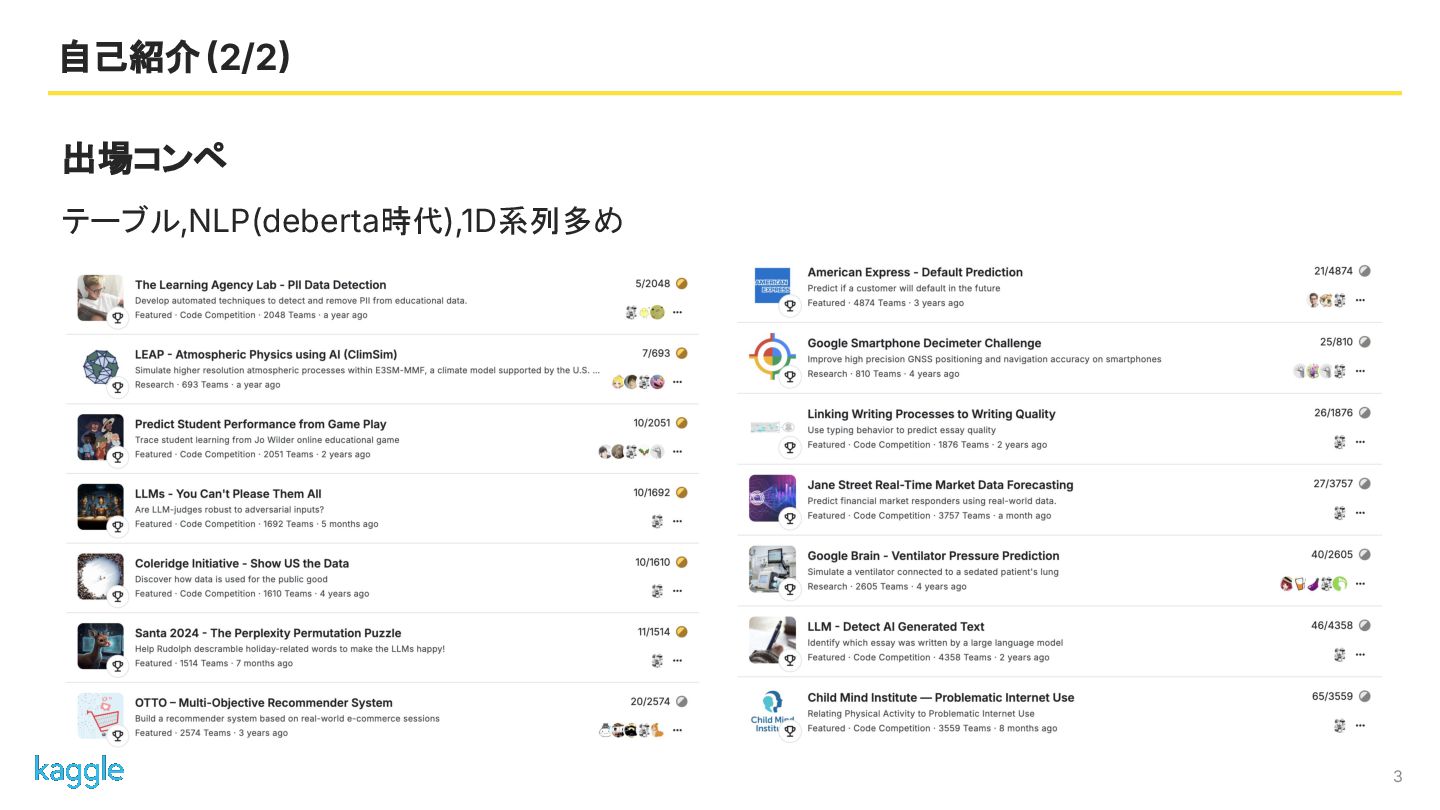Click the Jane Street competition thumbnail
1440x810 pixels.
click(772, 498)
